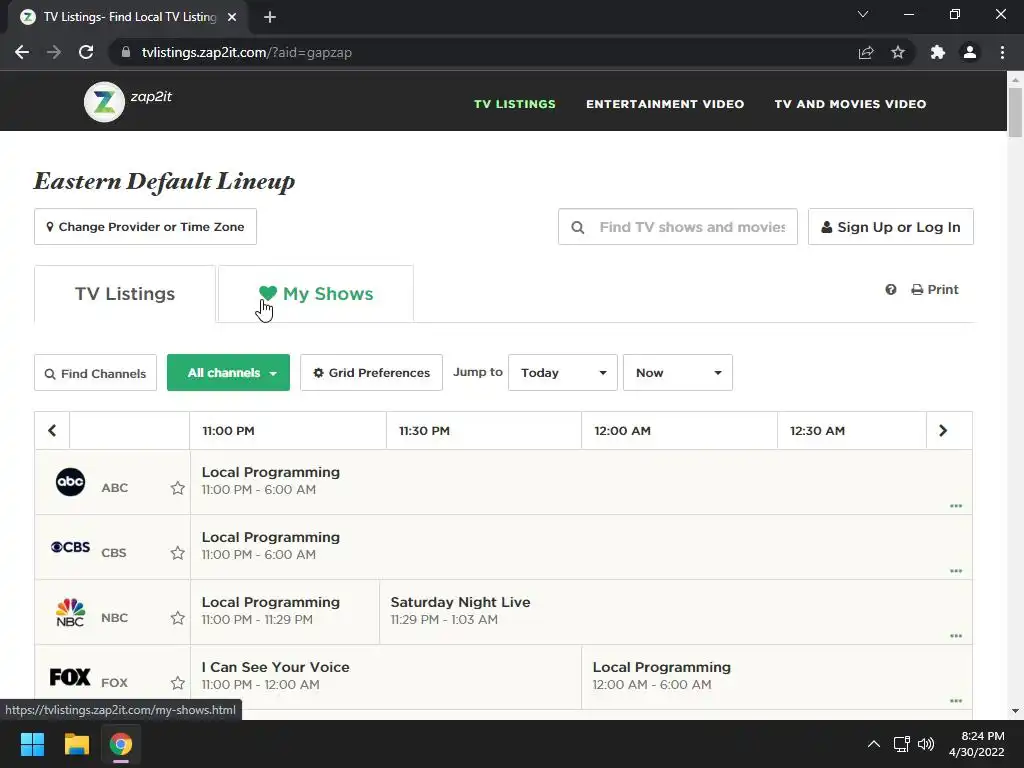Click the browser address bar URL
Image resolution: width=1024 pixels, height=768 pixels.
click(x=247, y=52)
